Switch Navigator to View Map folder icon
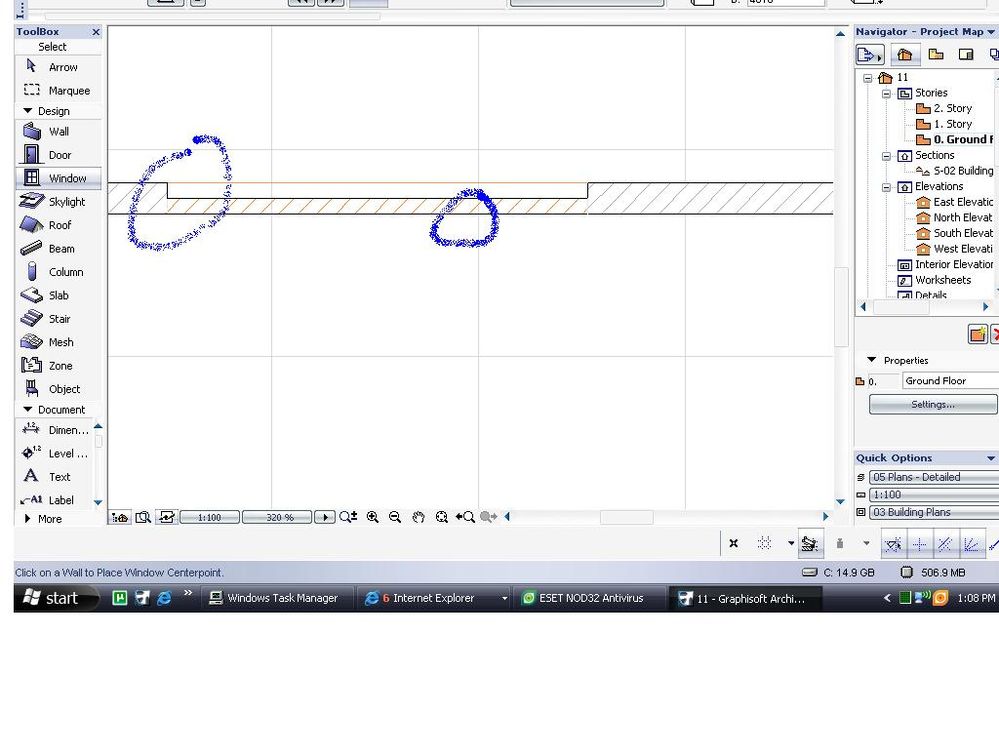The image size is (999, 749). [x=936, y=55]
